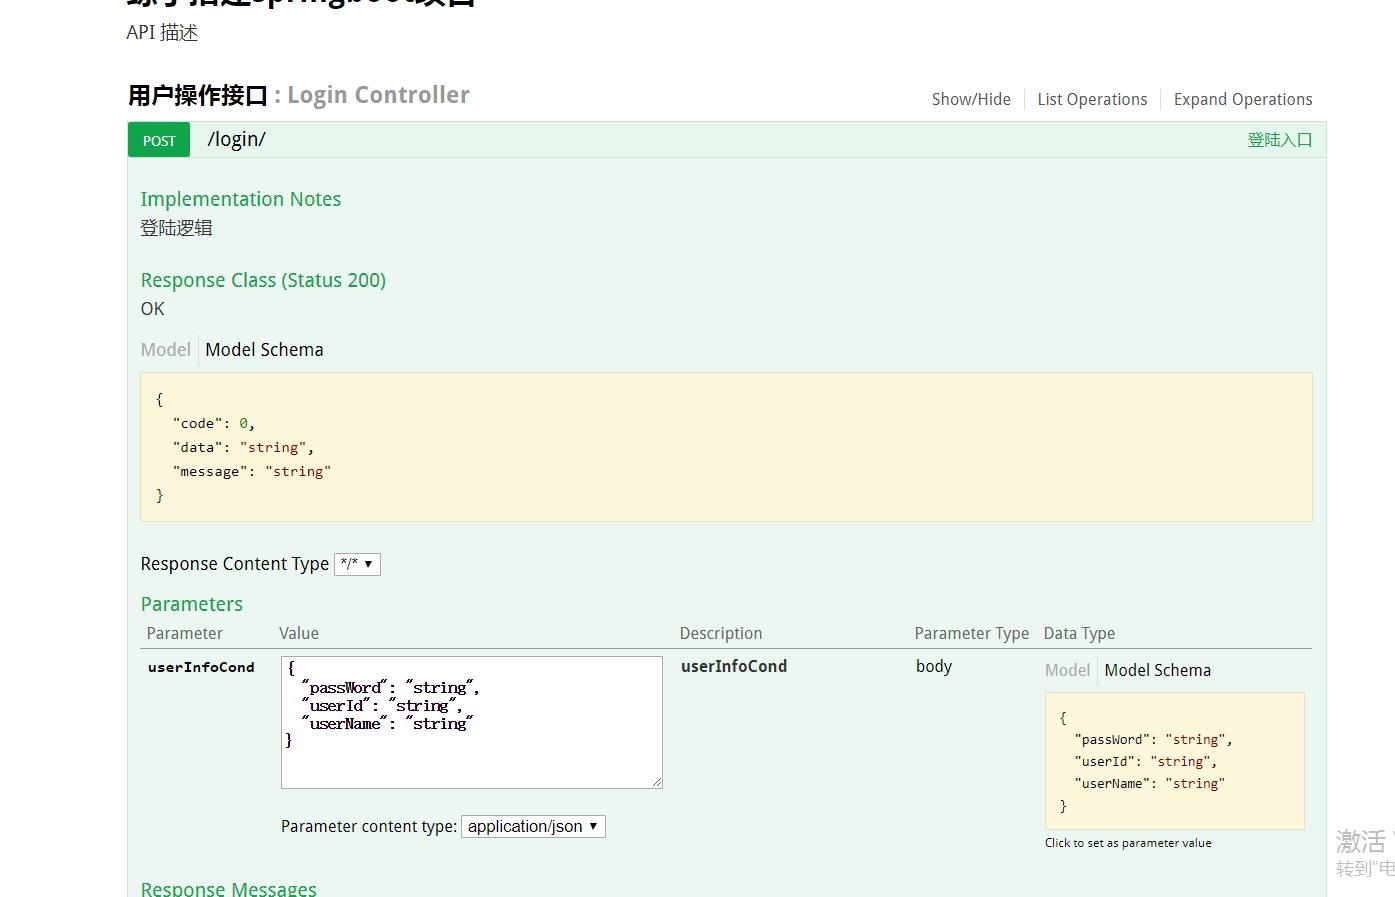
Task: Click the green POST method badge
Action: [x=159, y=140]
